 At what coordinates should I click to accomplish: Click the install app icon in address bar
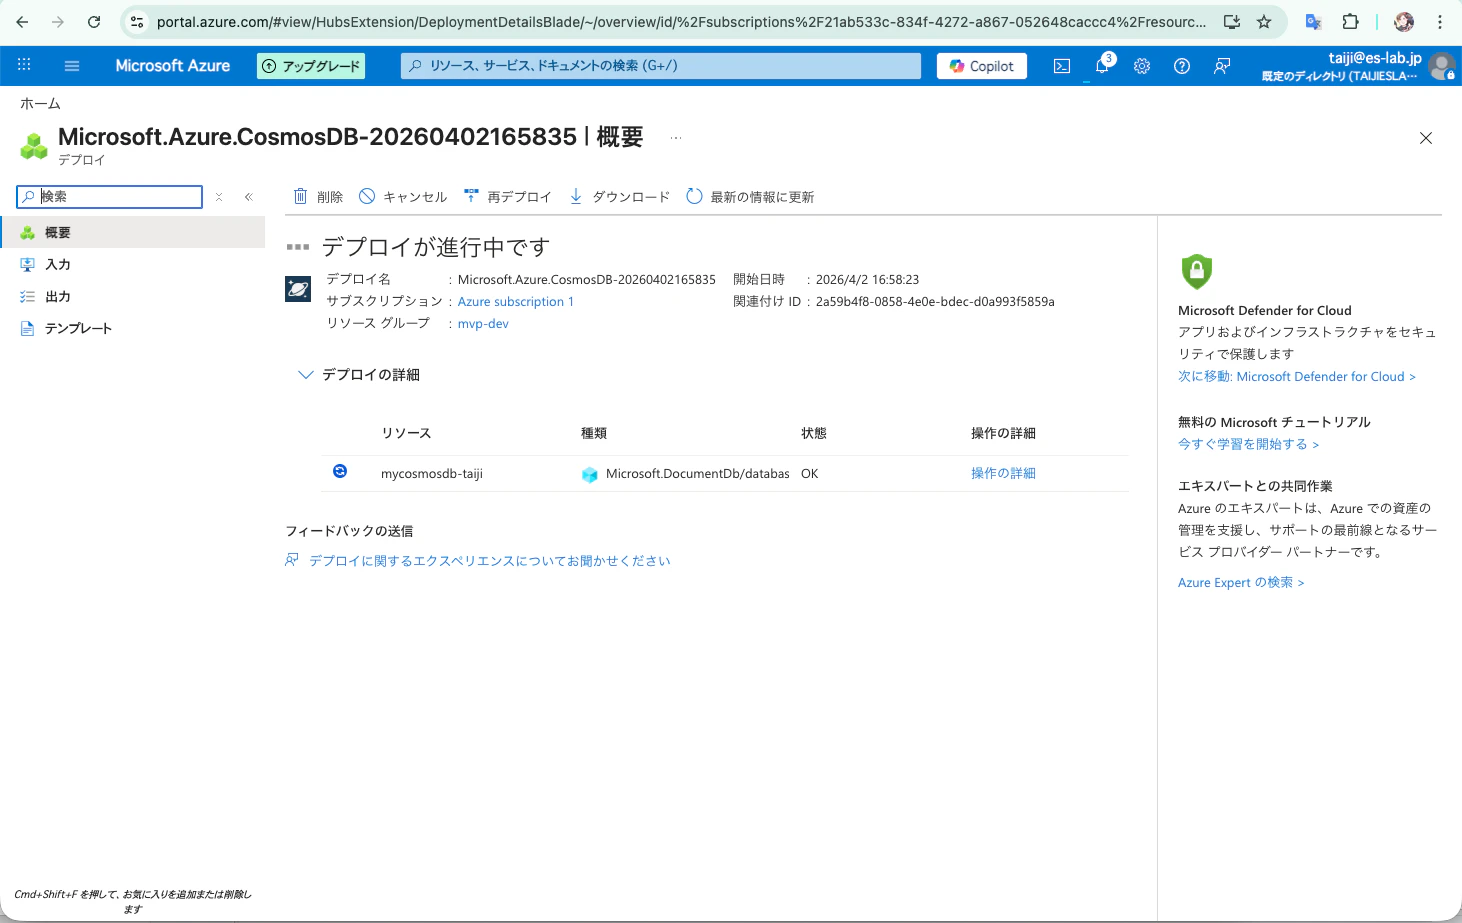pos(1232,22)
